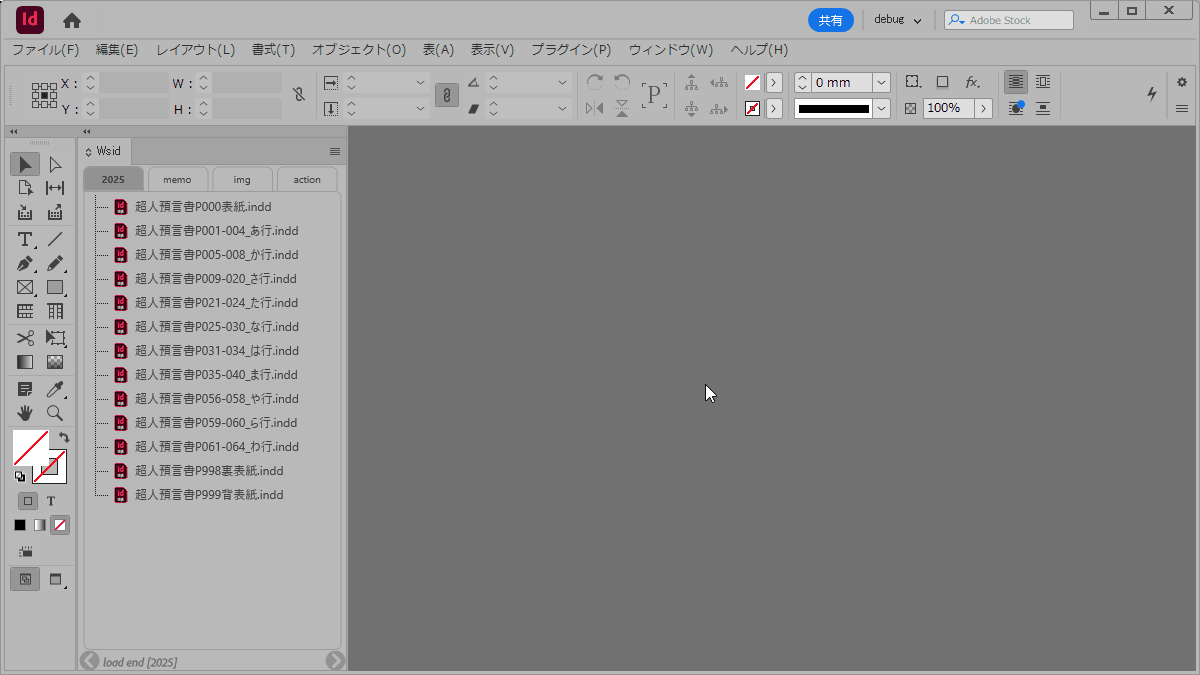Click the fill color swatch in toolbox
1200x675 pixels.
(x=30, y=448)
